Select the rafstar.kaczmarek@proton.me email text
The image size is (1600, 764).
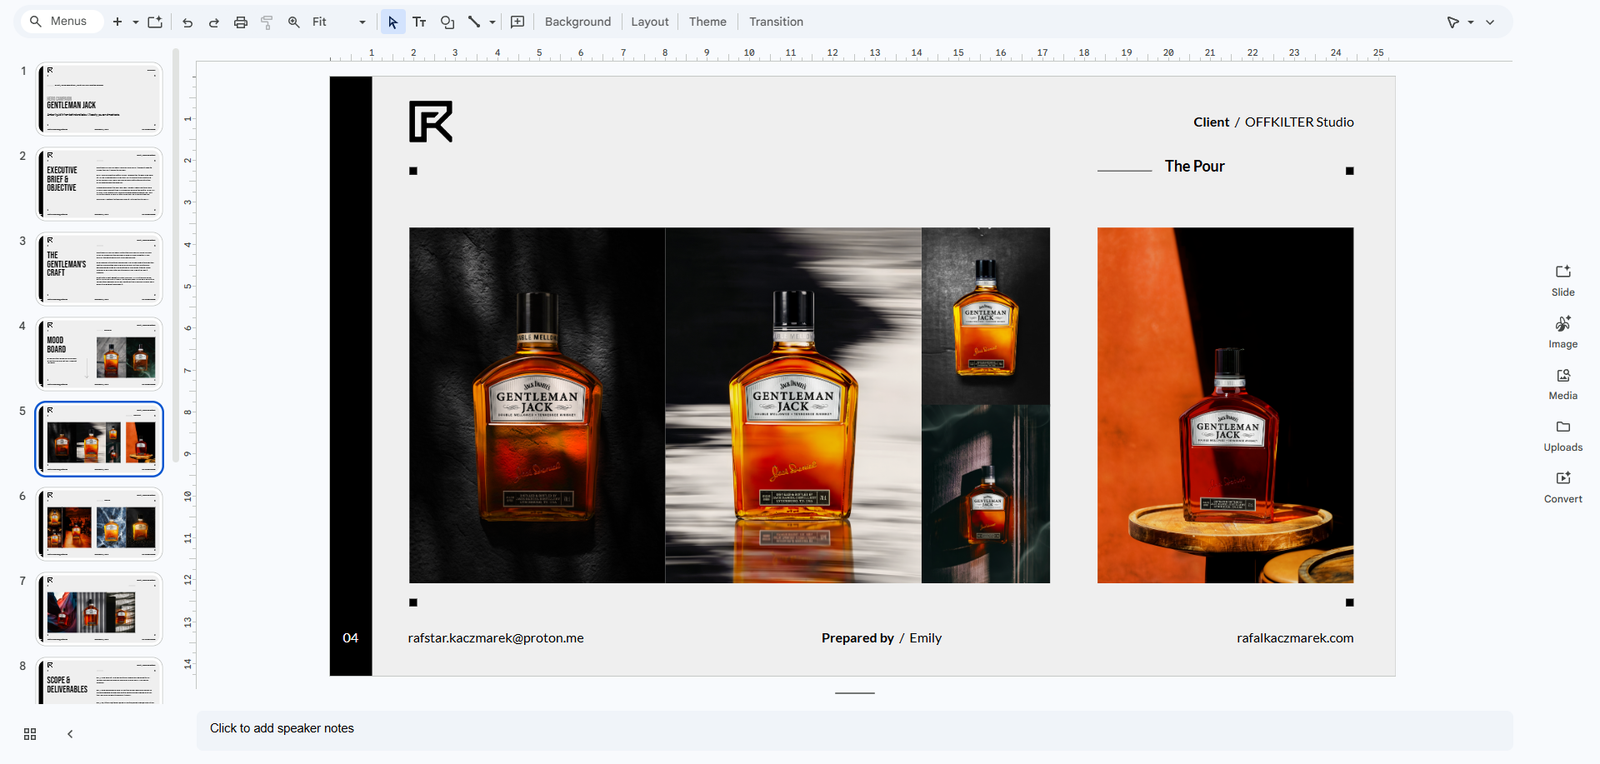[x=496, y=638]
